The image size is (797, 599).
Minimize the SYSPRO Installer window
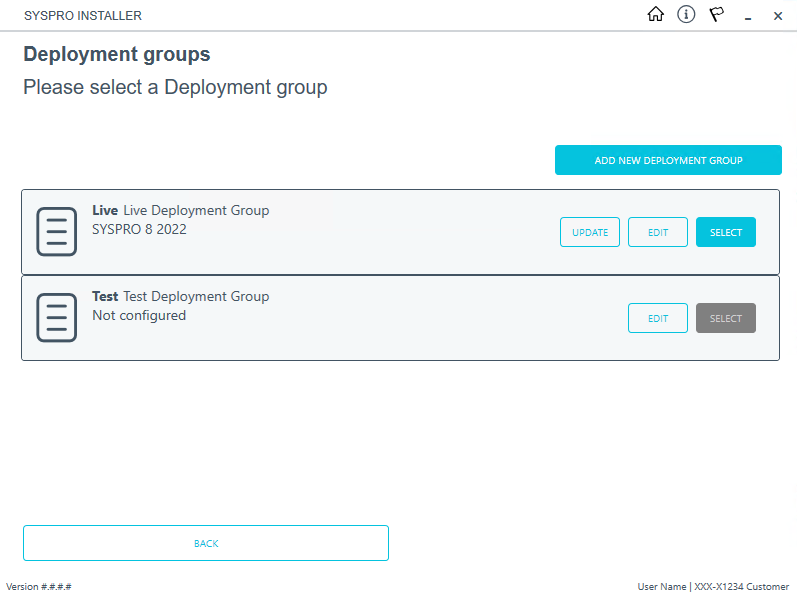click(x=748, y=16)
